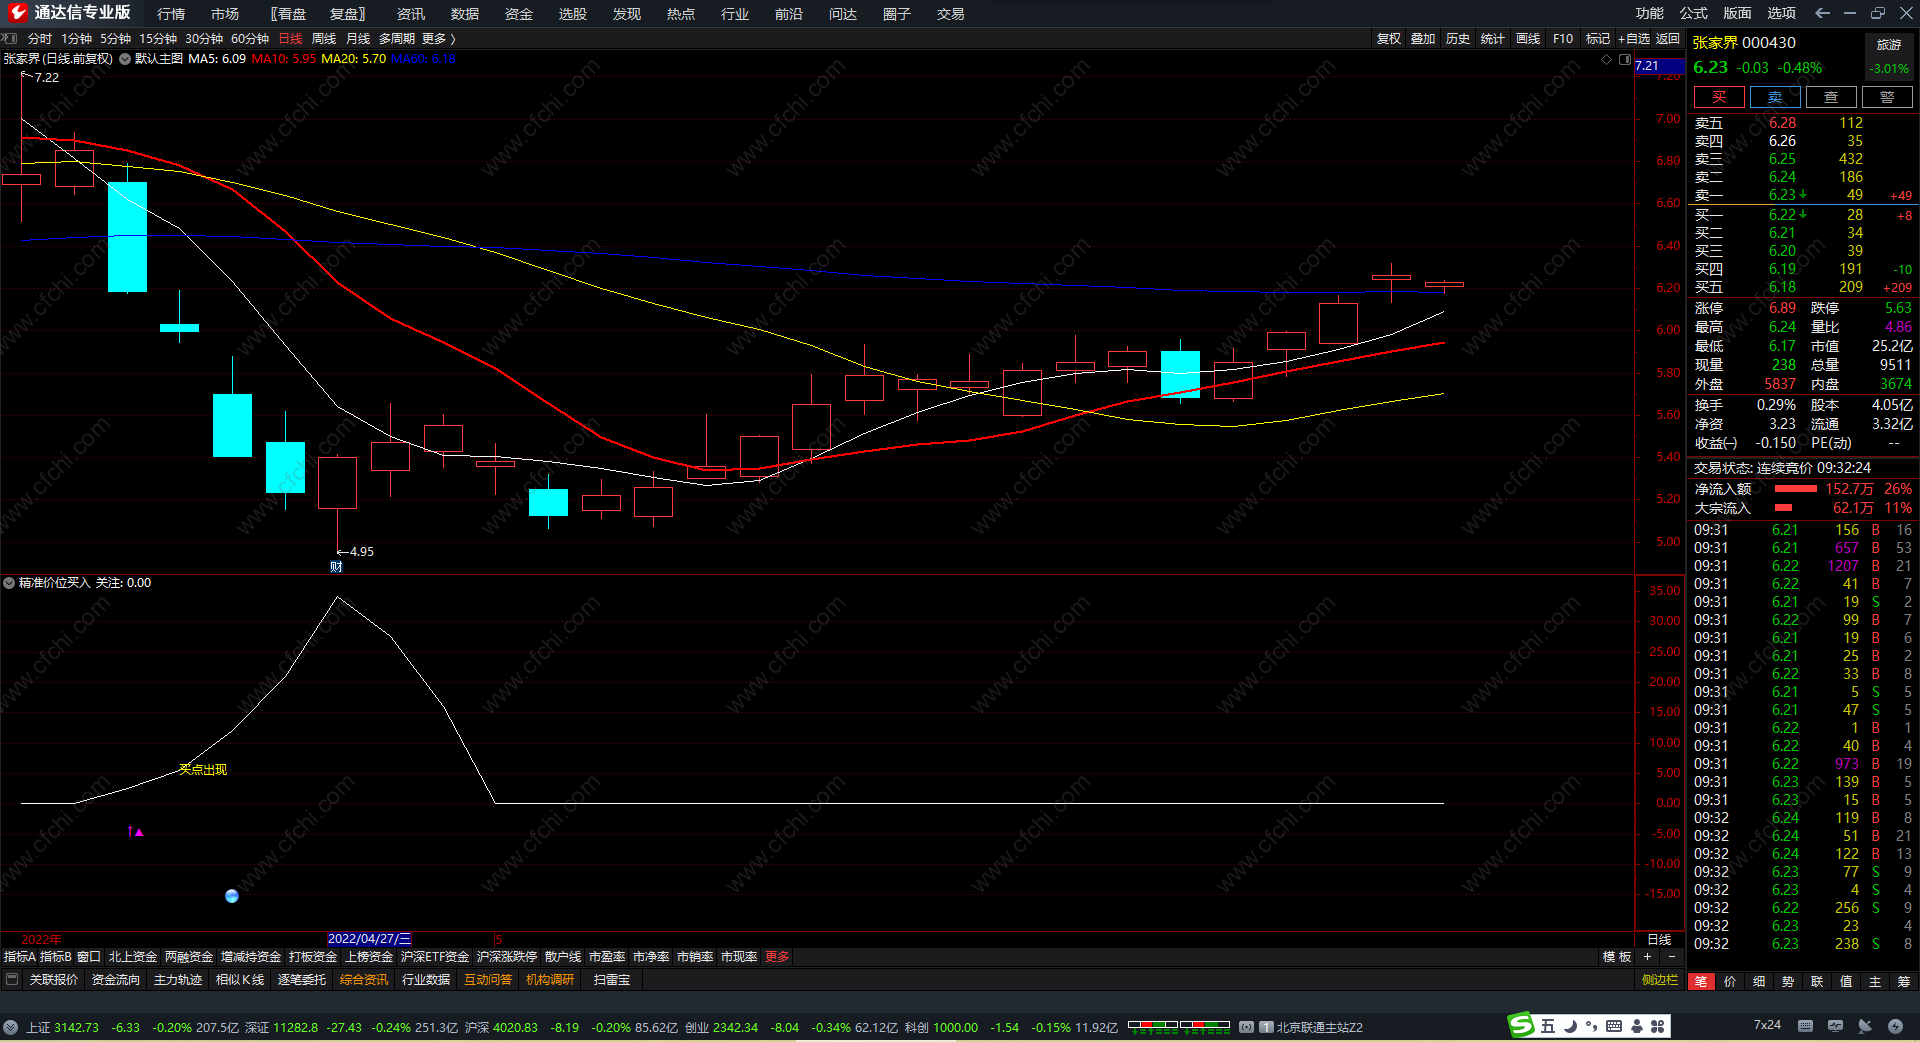The width and height of the screenshot is (1920, 1042).
Task: Click the lightning bolt icon in status bar
Action: (x=1895, y=1026)
